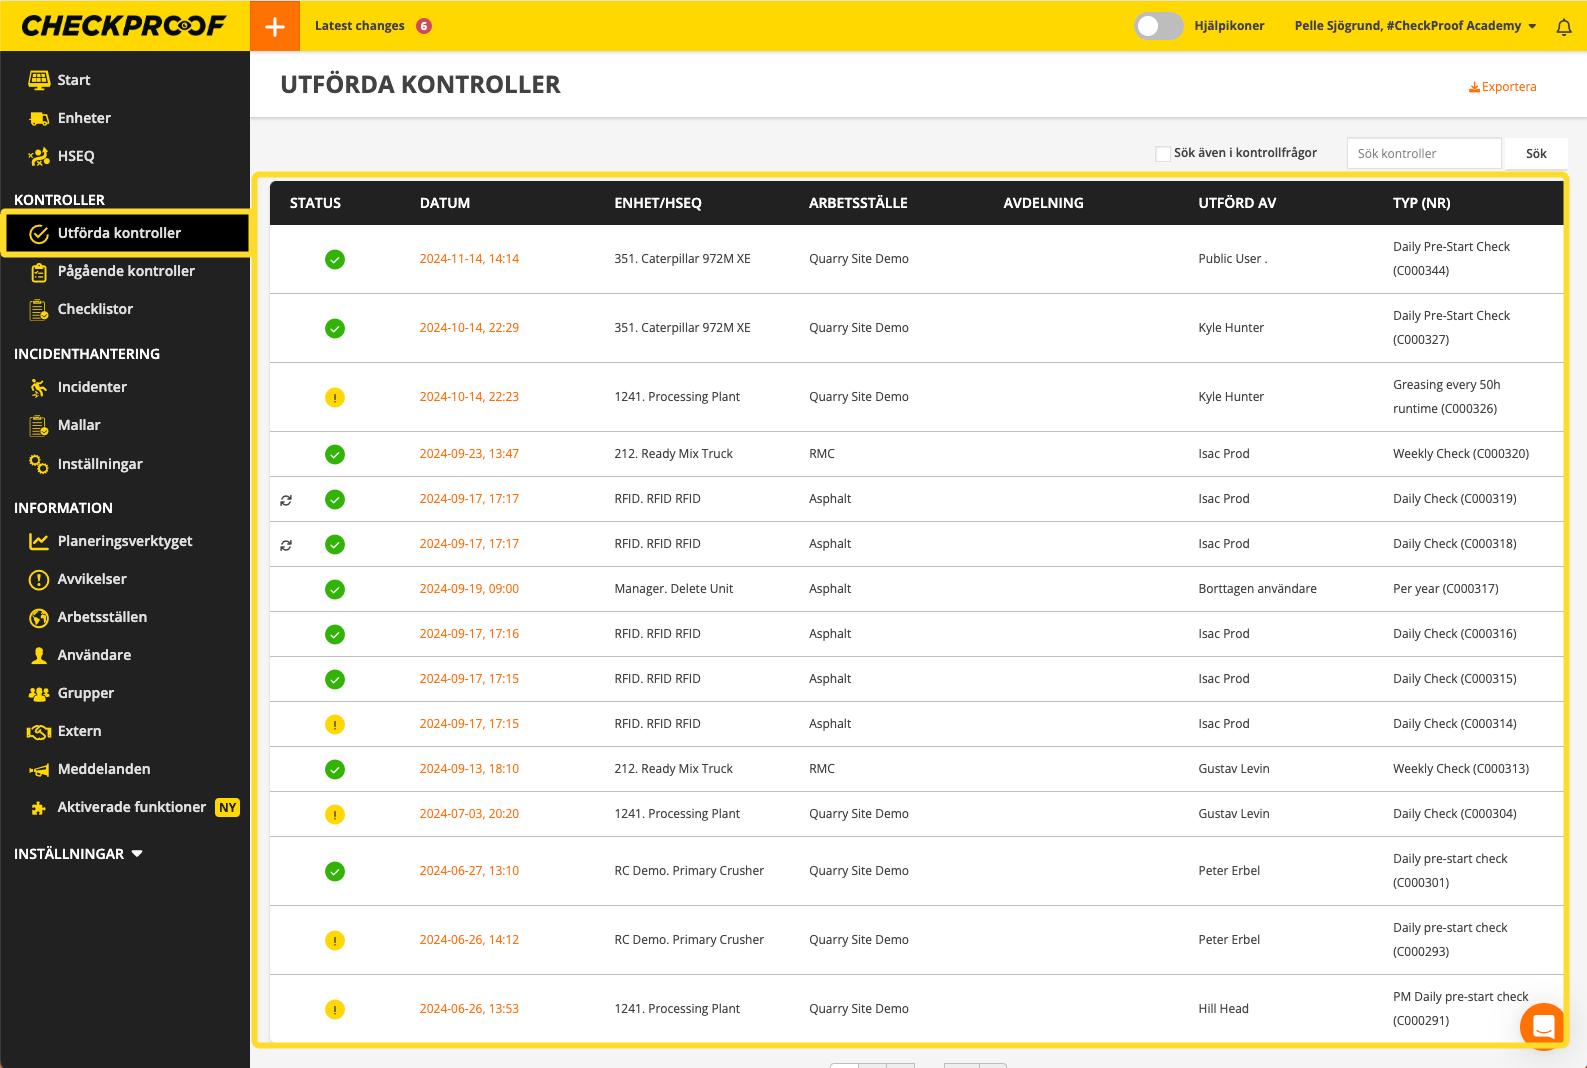Click the orange plus add button

coord(275,26)
